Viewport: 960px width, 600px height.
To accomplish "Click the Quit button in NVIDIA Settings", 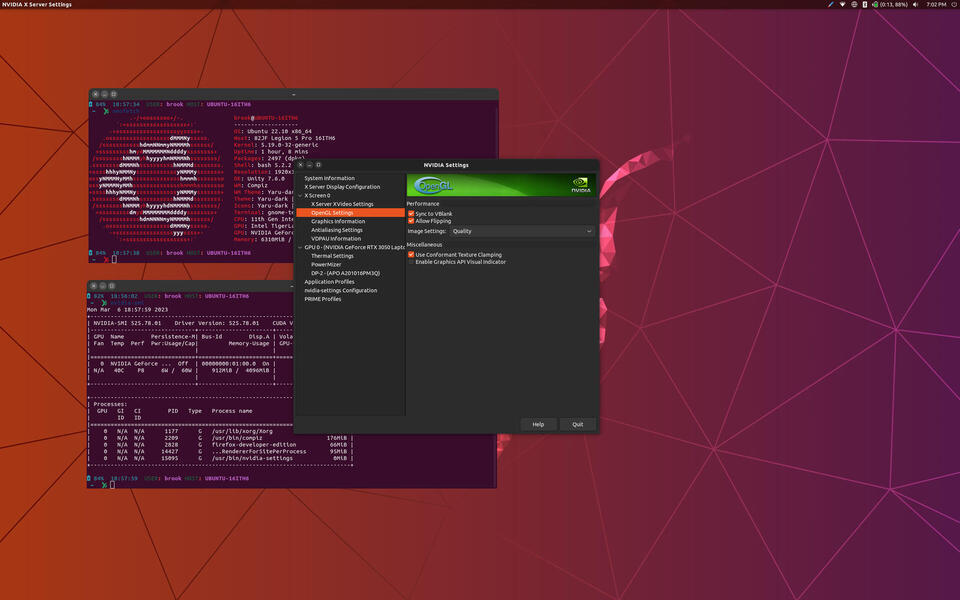I will (x=577, y=424).
